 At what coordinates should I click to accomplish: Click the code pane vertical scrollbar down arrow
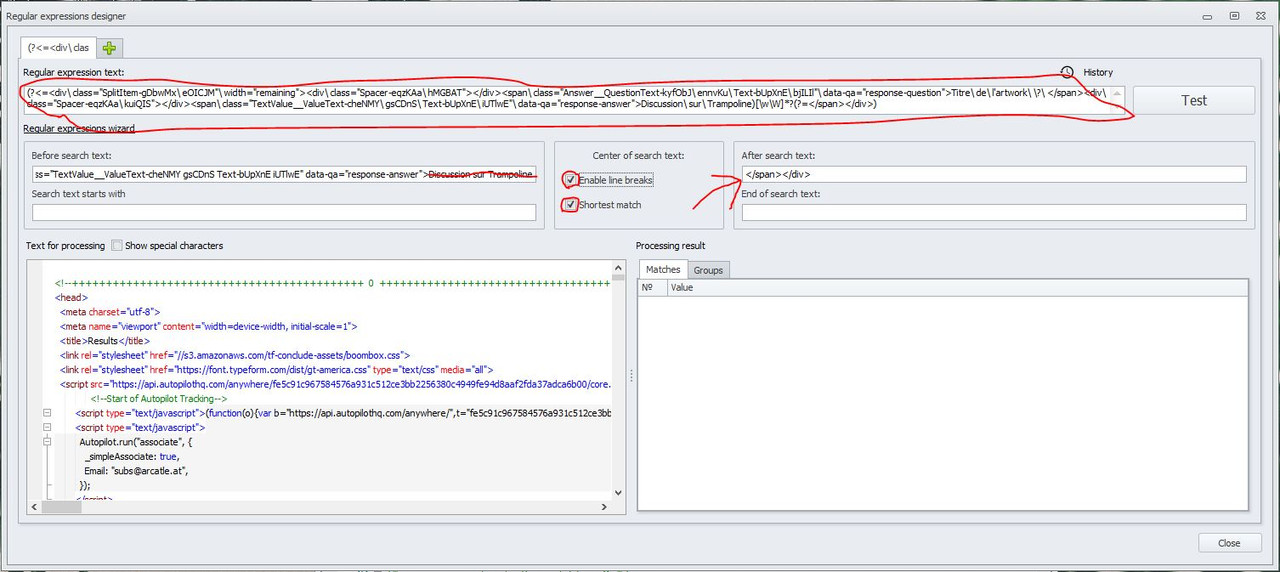(618, 493)
